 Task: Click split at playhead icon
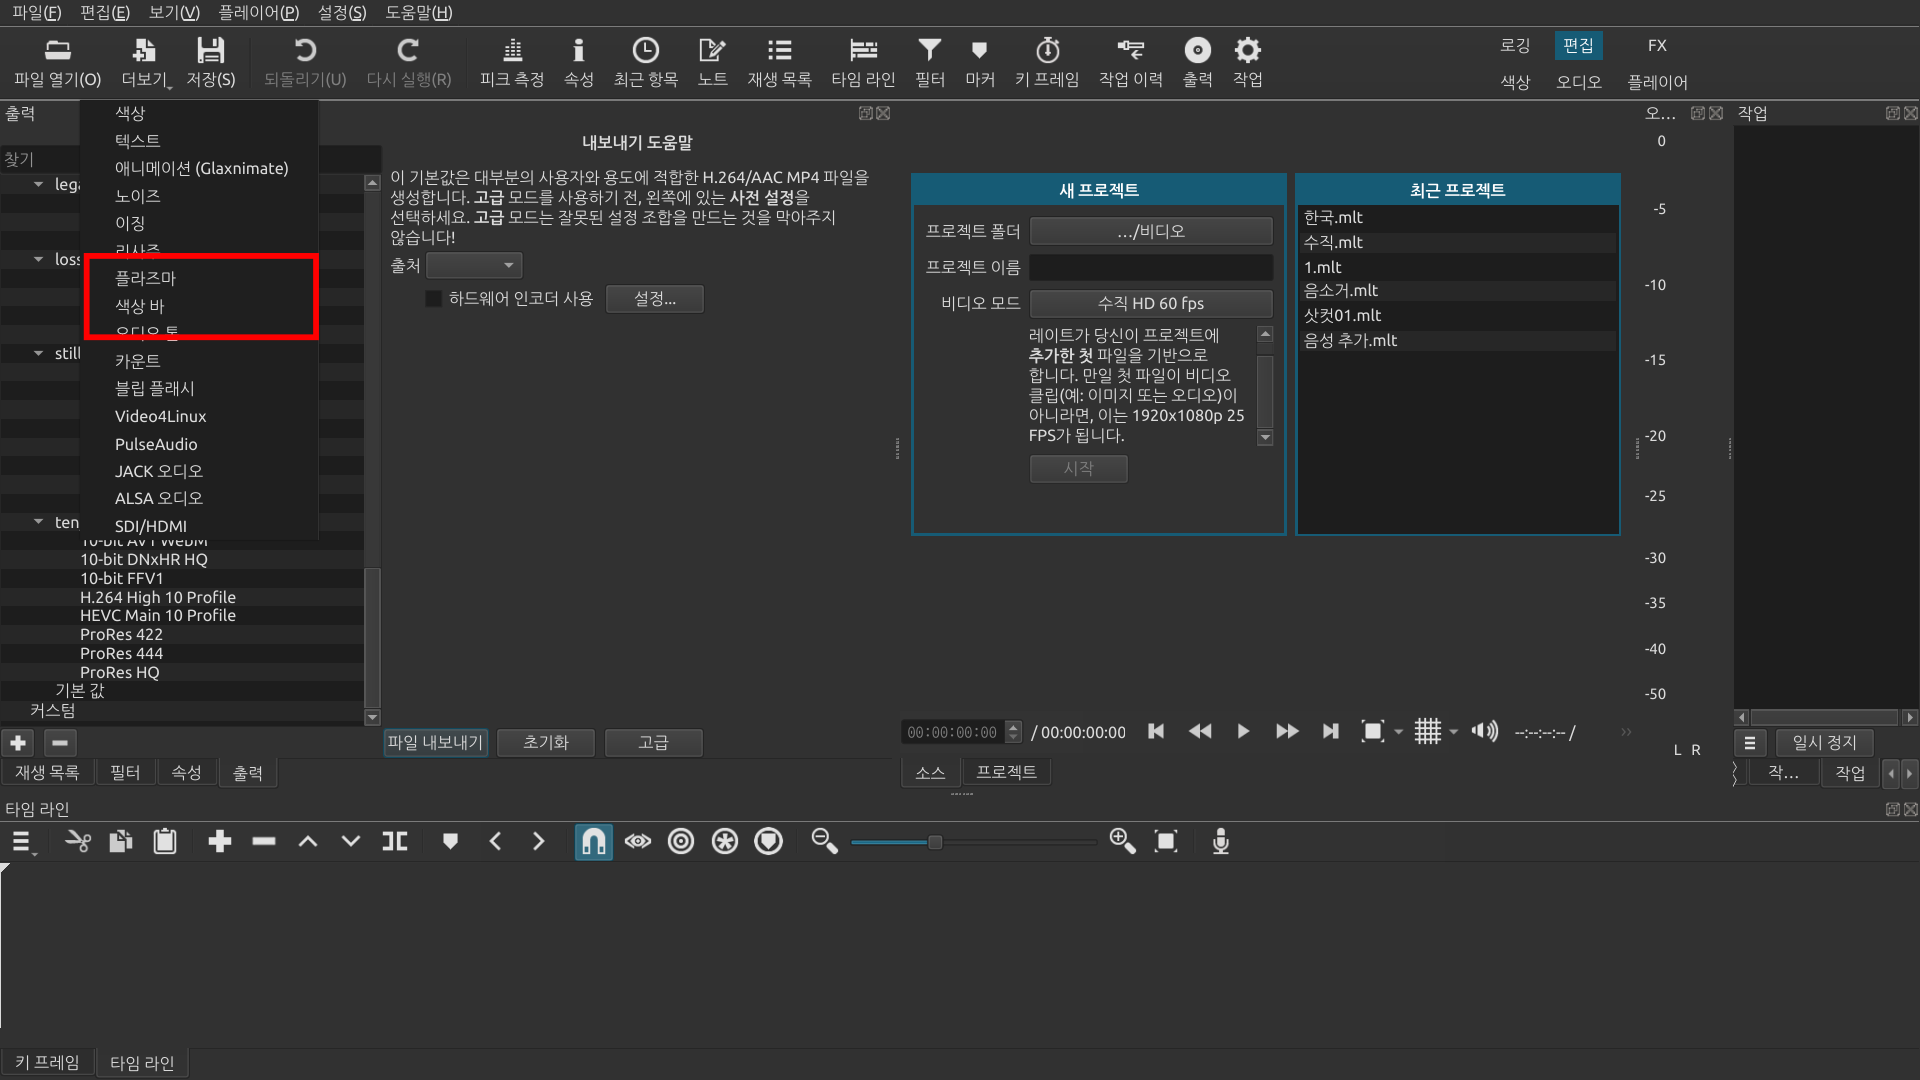point(395,842)
